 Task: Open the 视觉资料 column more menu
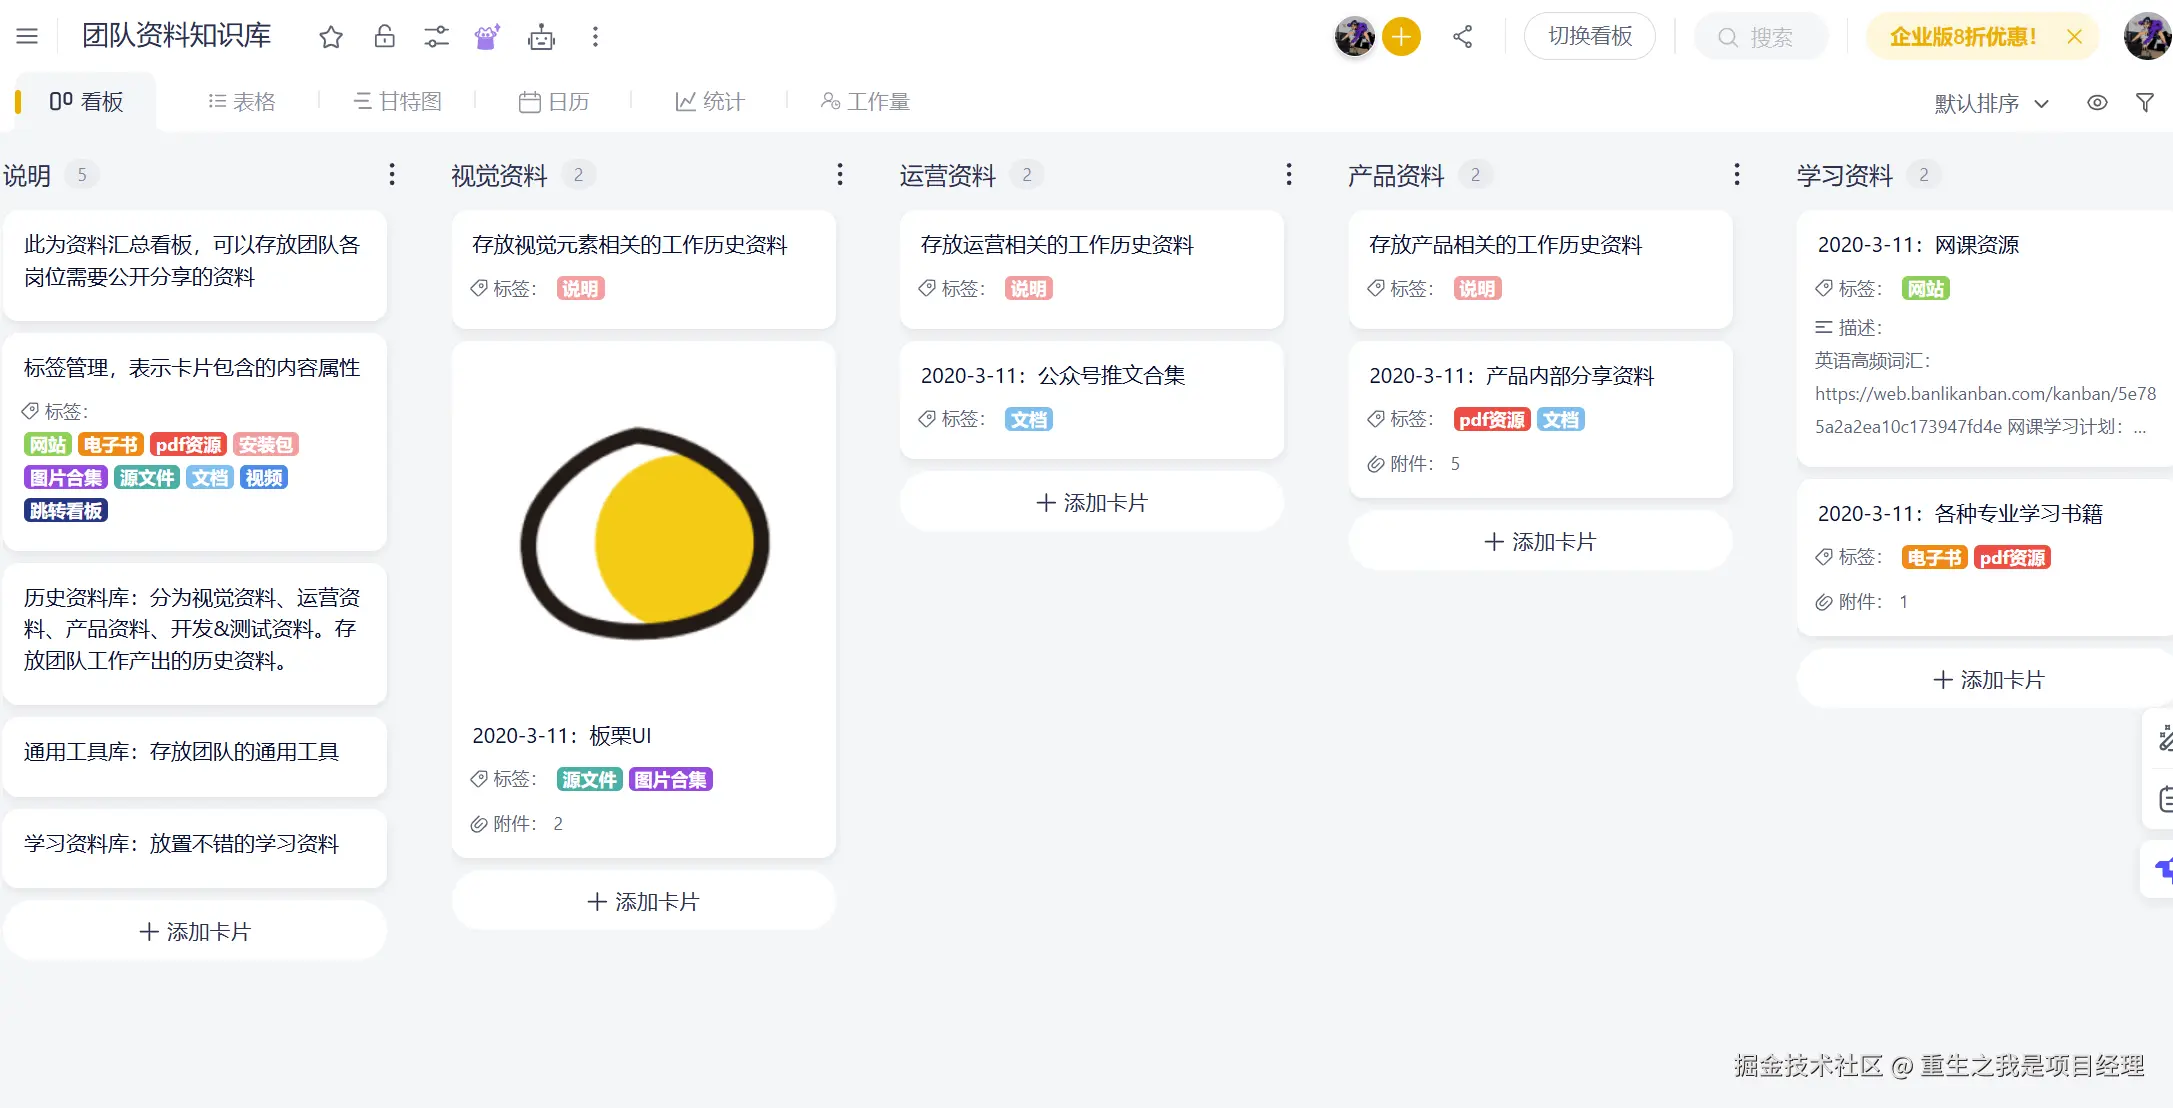[x=839, y=175]
